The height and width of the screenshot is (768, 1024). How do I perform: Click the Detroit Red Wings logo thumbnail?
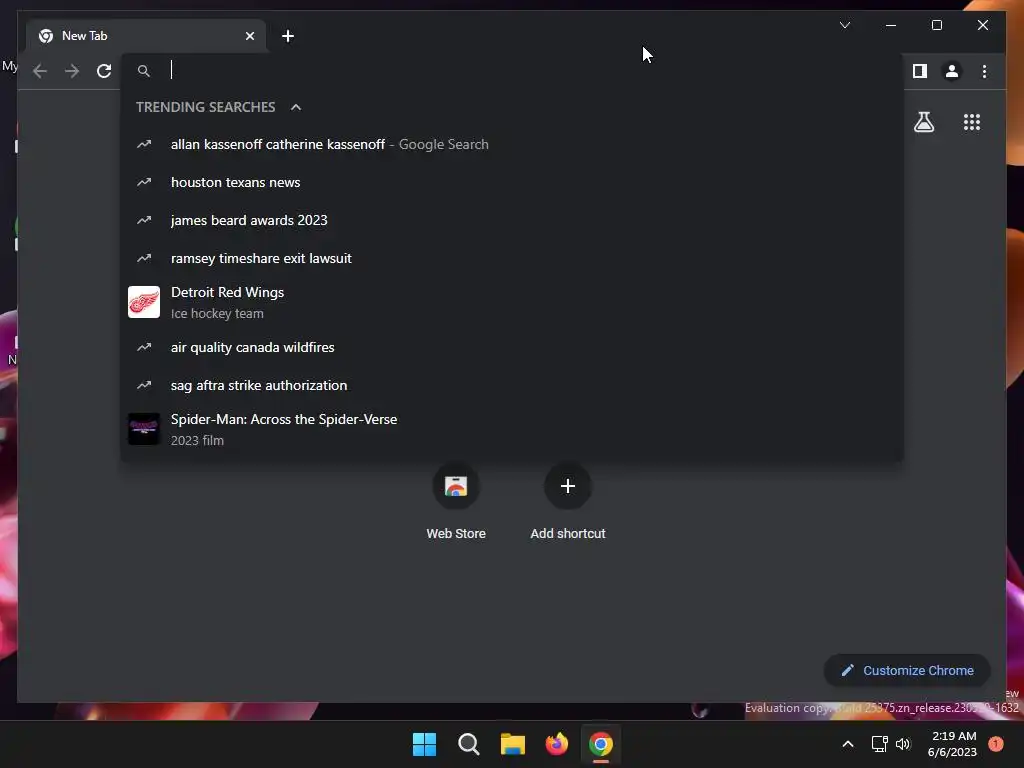pyautogui.click(x=144, y=302)
